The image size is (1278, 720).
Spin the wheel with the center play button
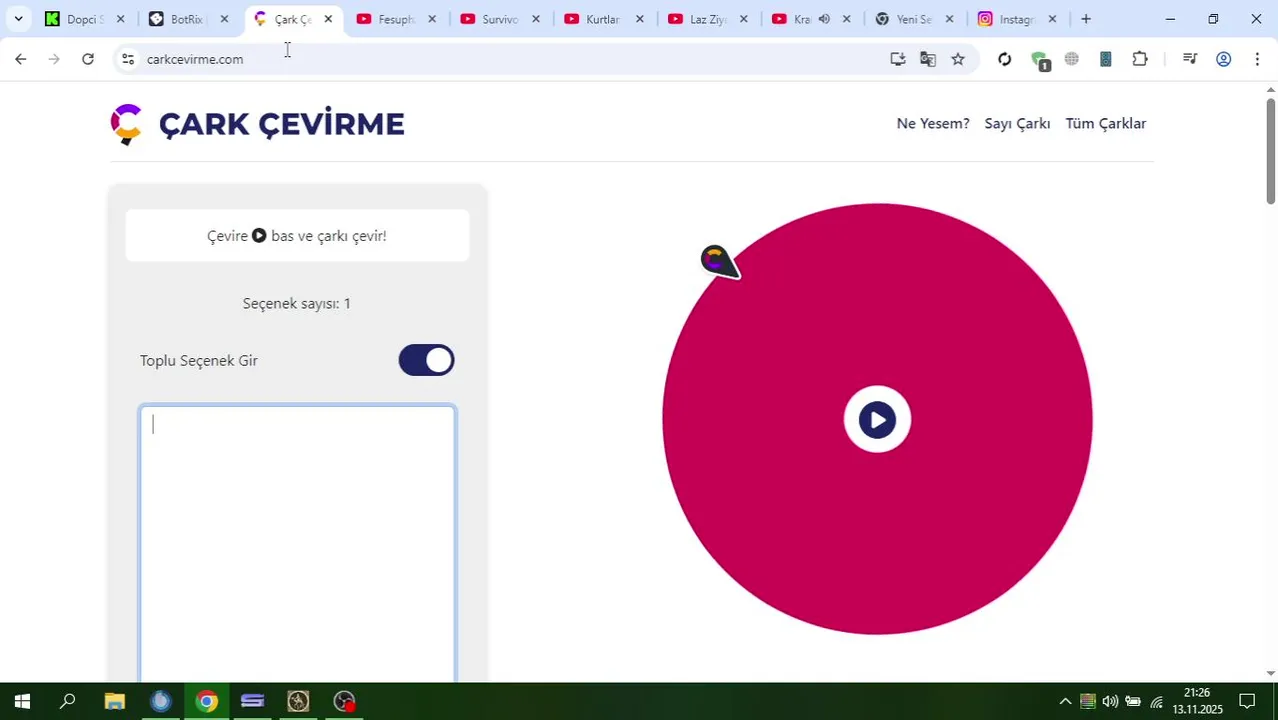pos(877,420)
